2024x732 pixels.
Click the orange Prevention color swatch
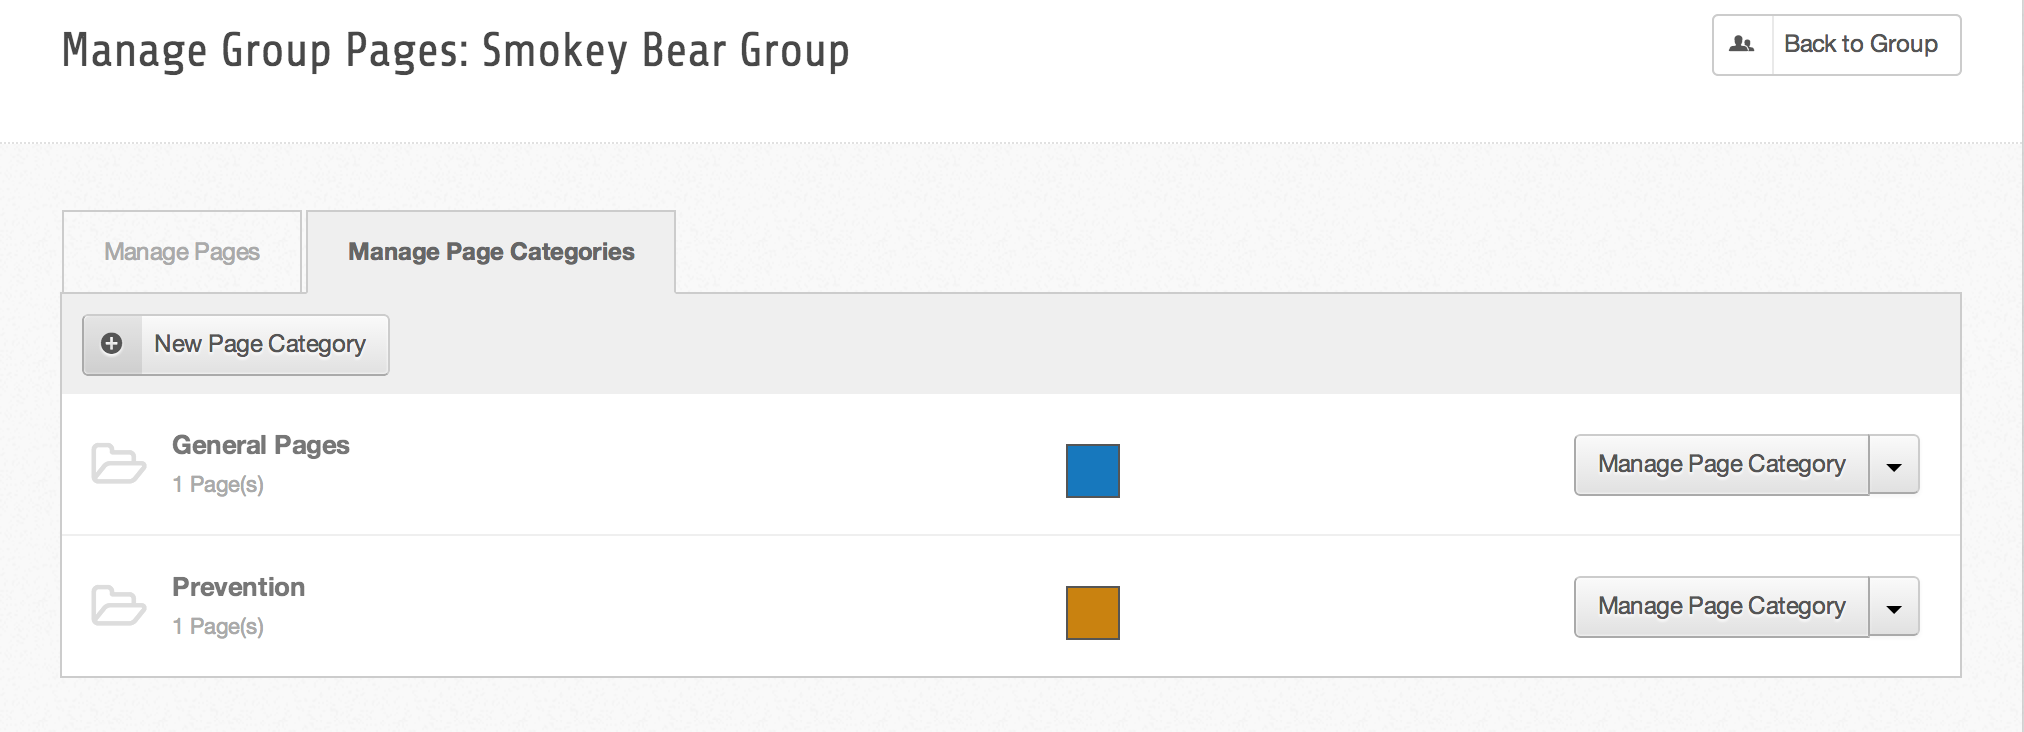(x=1092, y=613)
